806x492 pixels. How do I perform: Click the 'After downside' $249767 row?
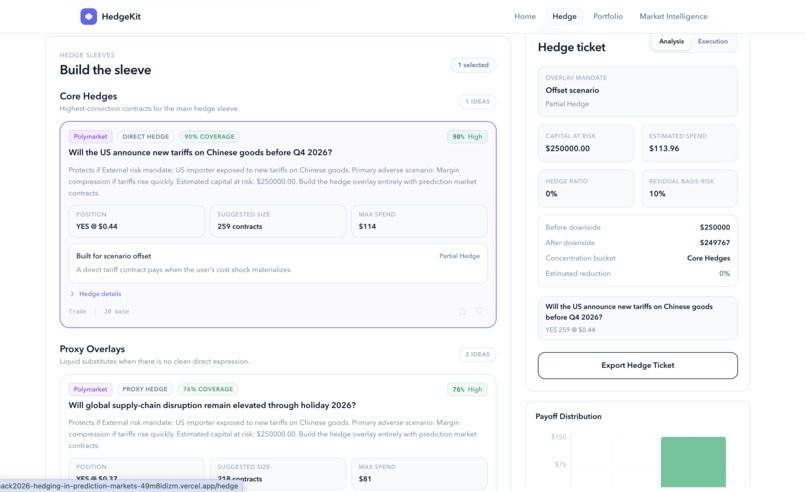(637, 243)
